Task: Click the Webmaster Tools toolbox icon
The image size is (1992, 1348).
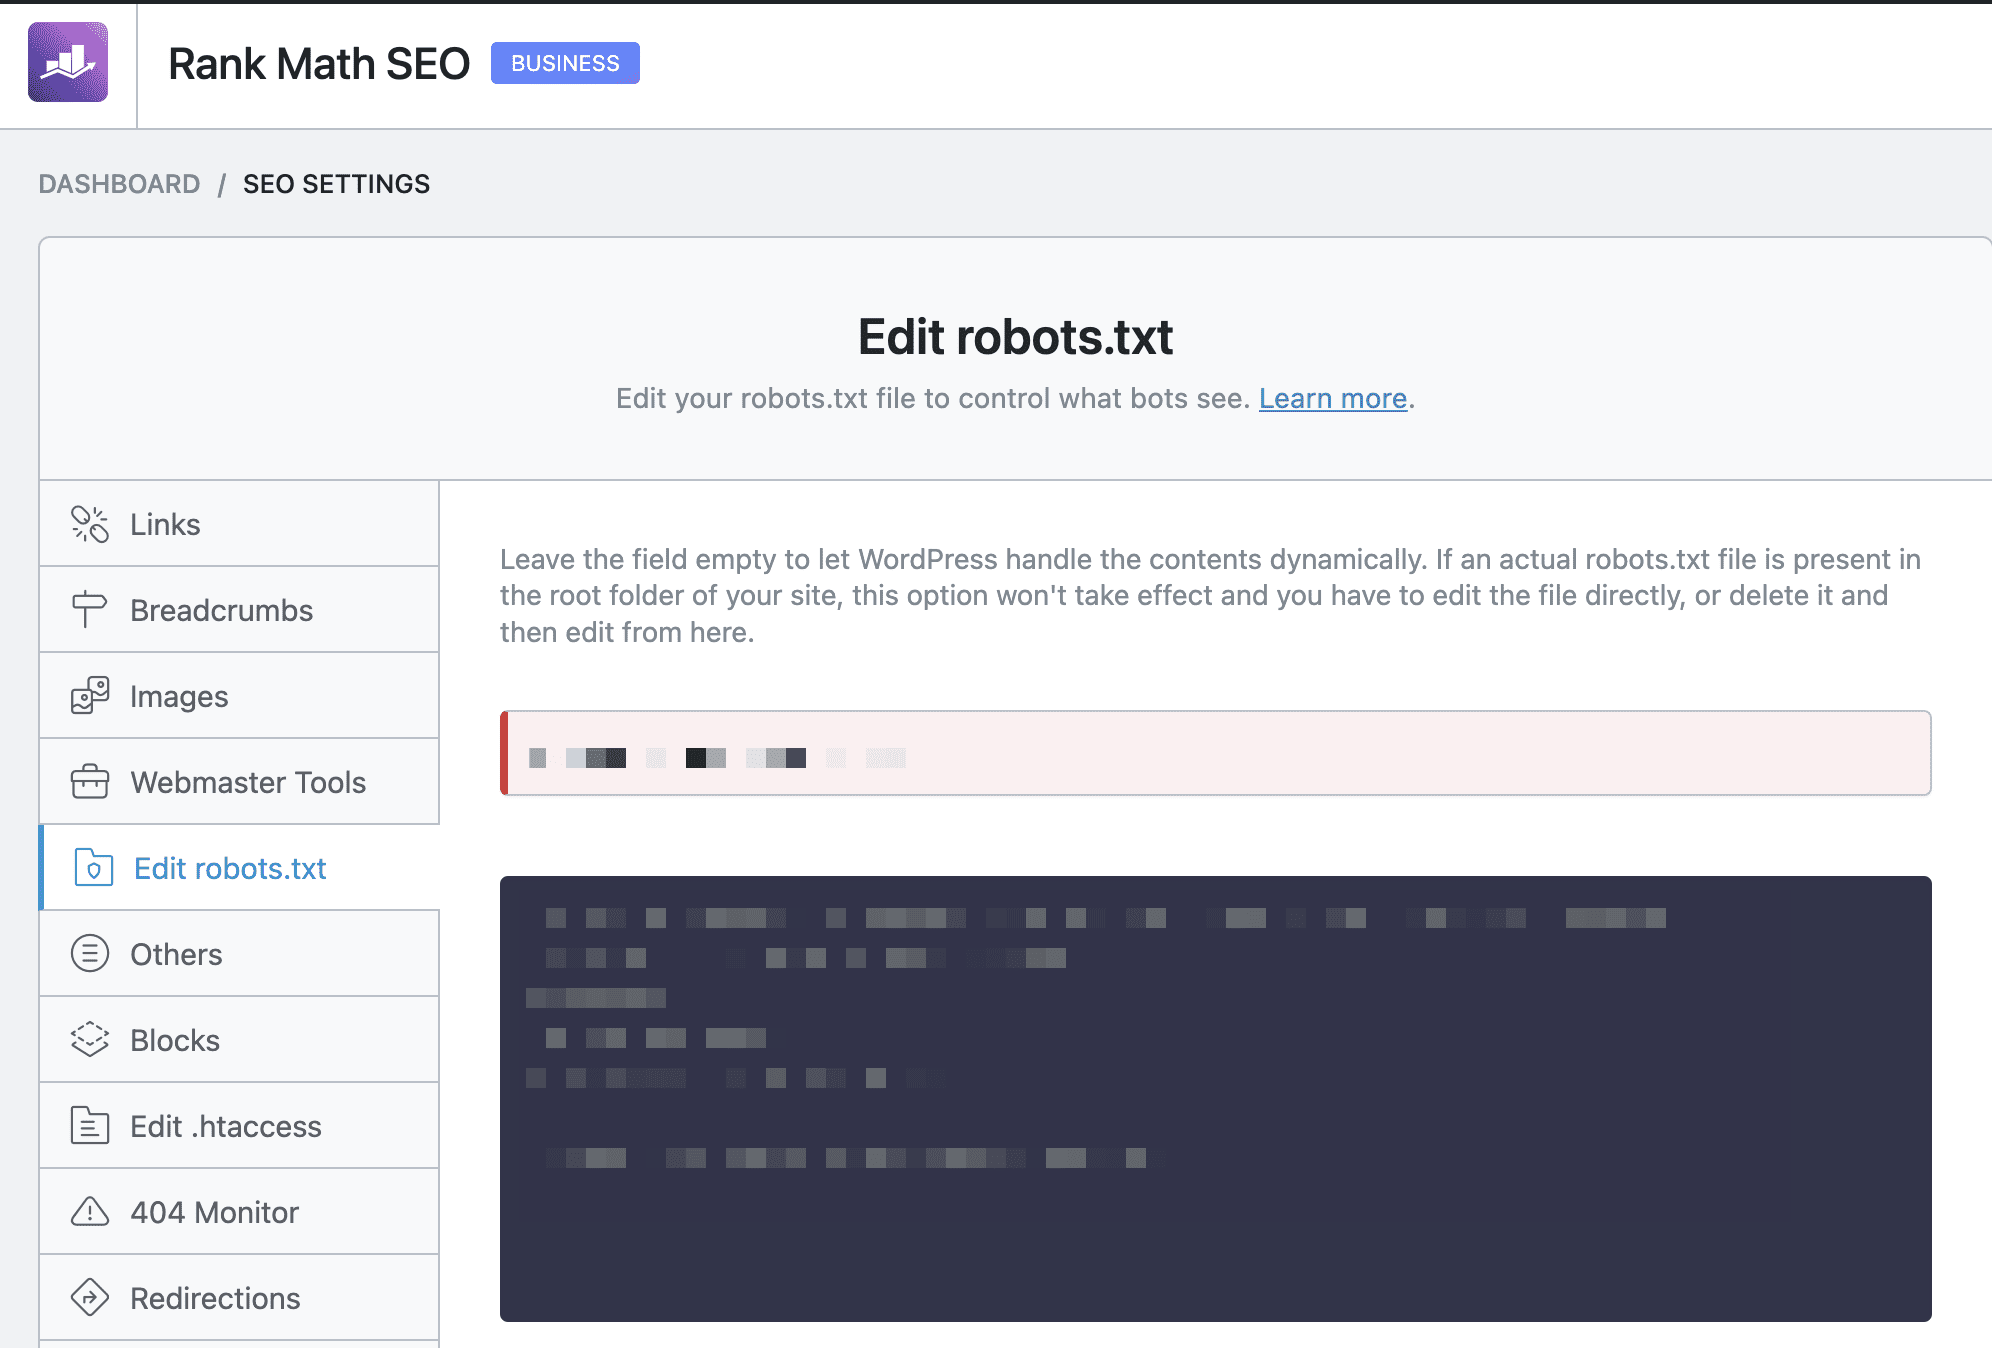Action: 89,782
